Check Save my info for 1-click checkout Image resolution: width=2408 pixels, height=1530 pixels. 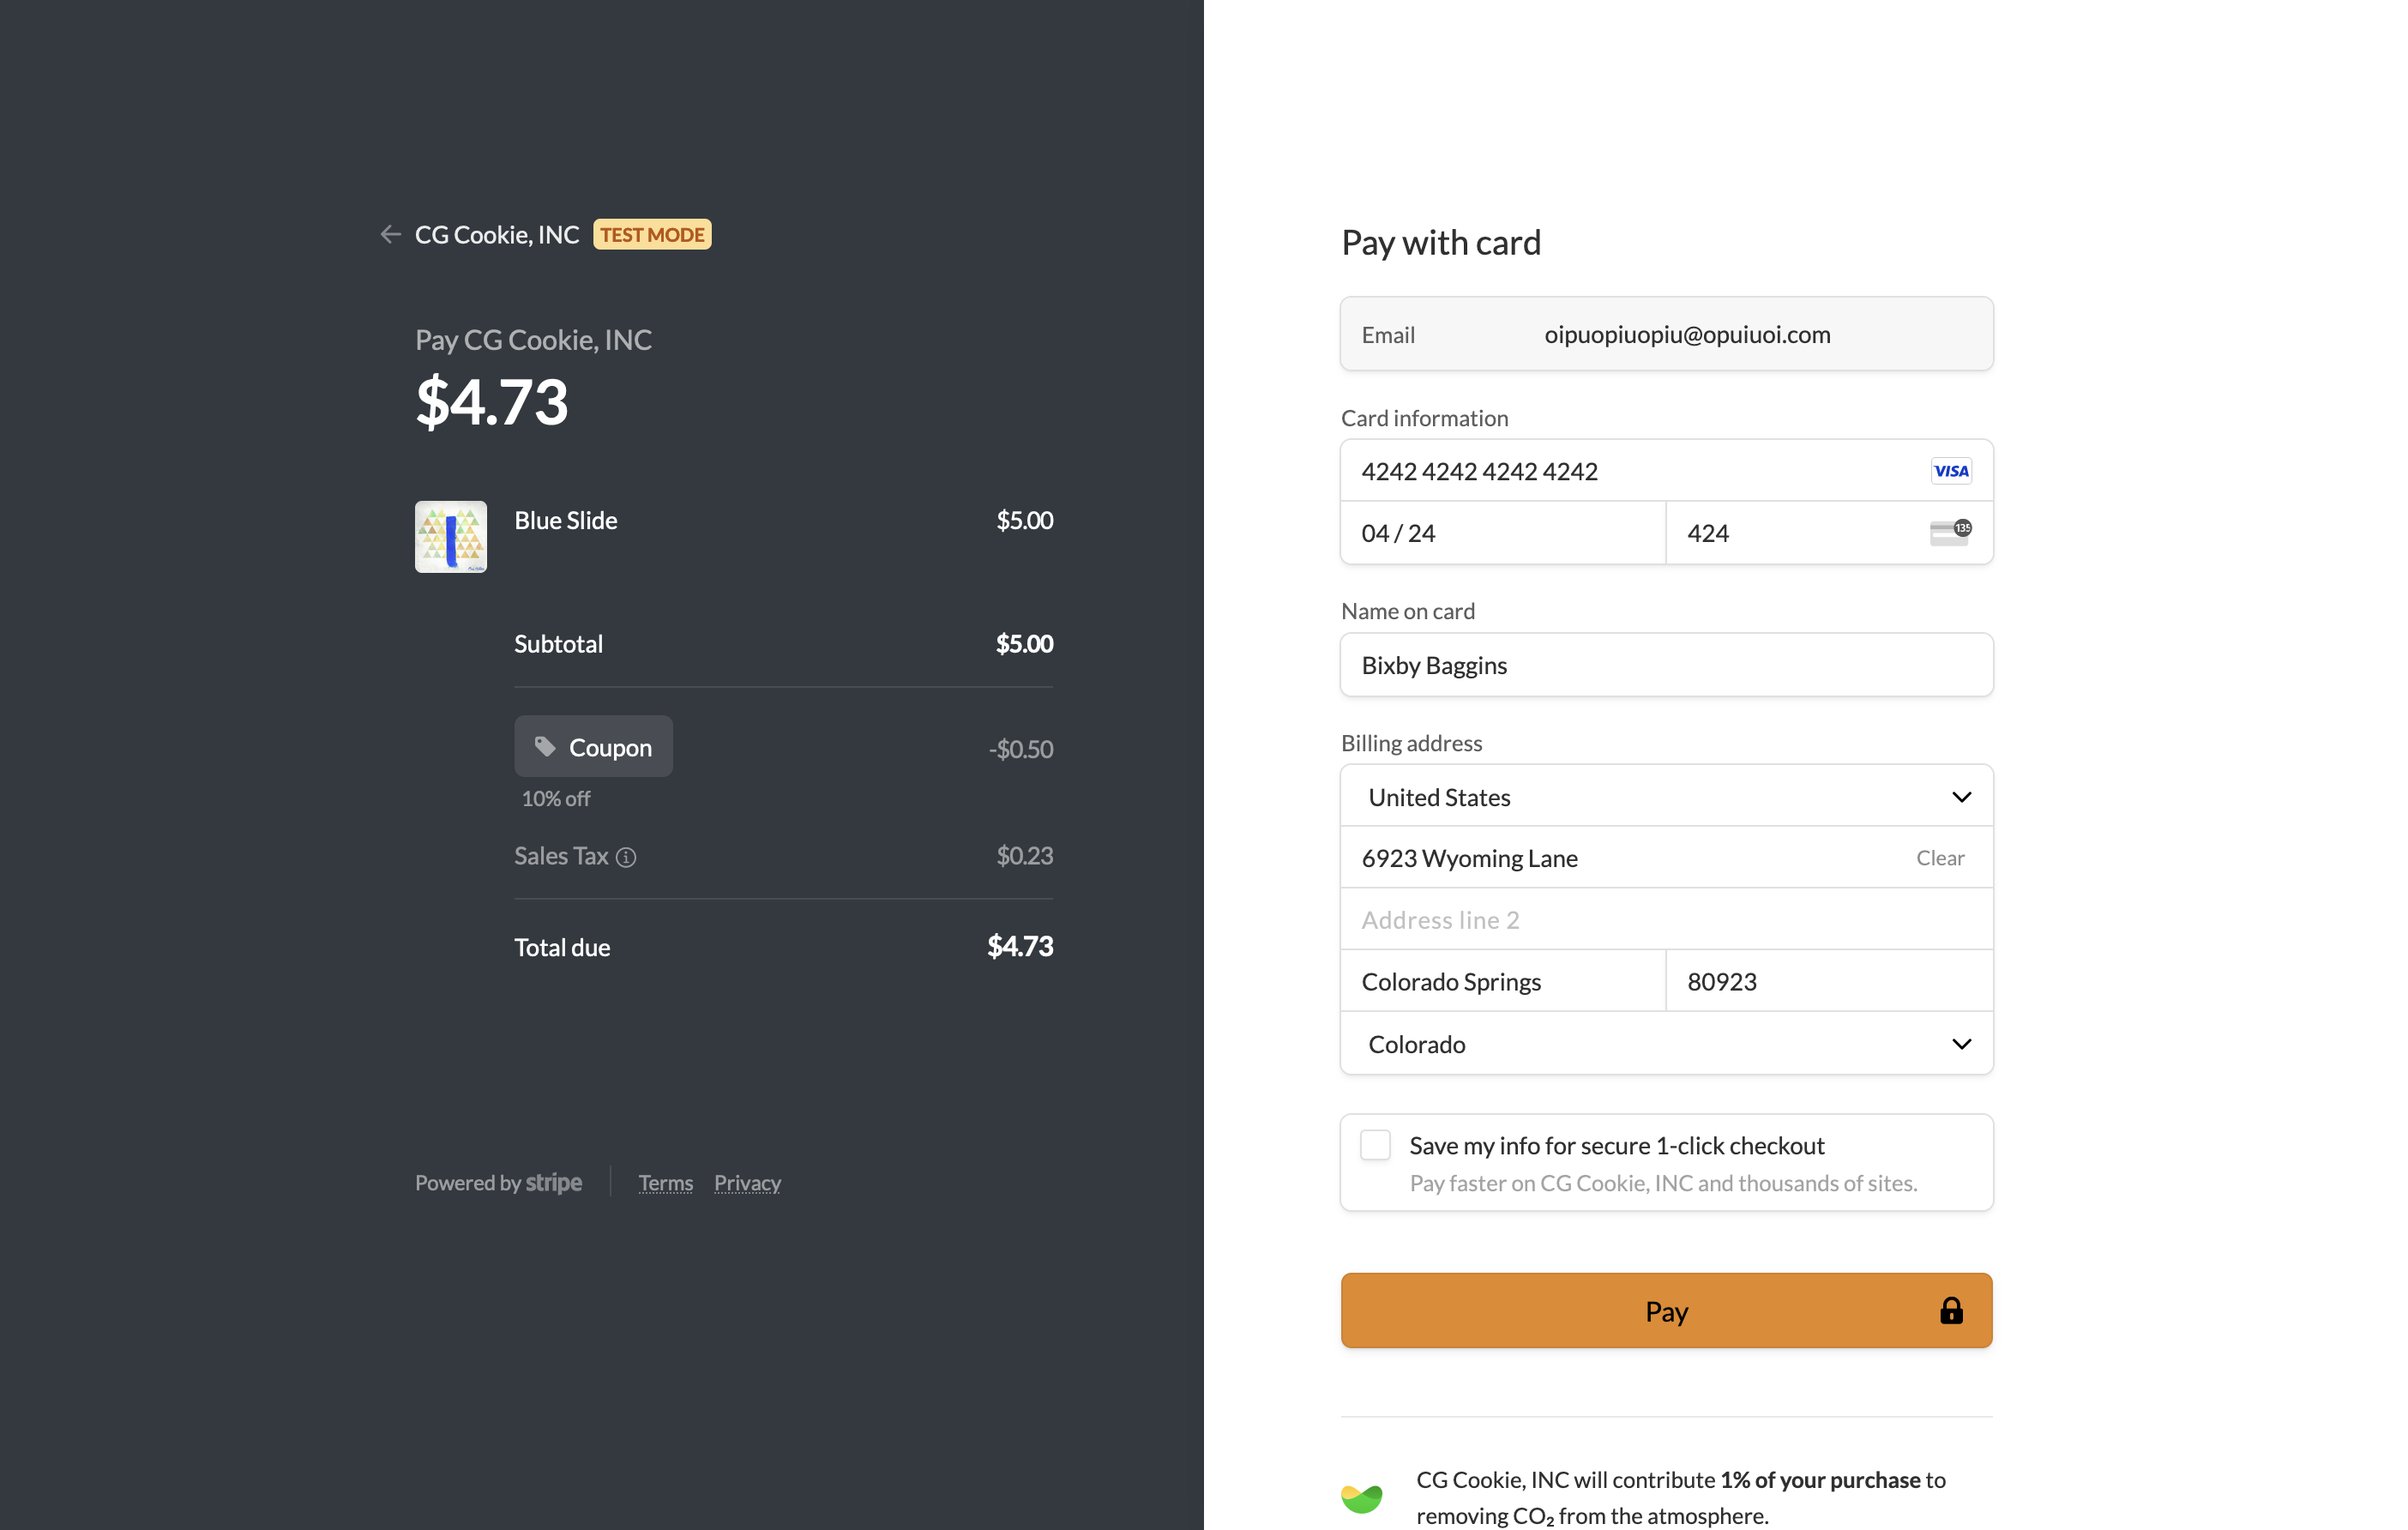[x=1375, y=1145]
